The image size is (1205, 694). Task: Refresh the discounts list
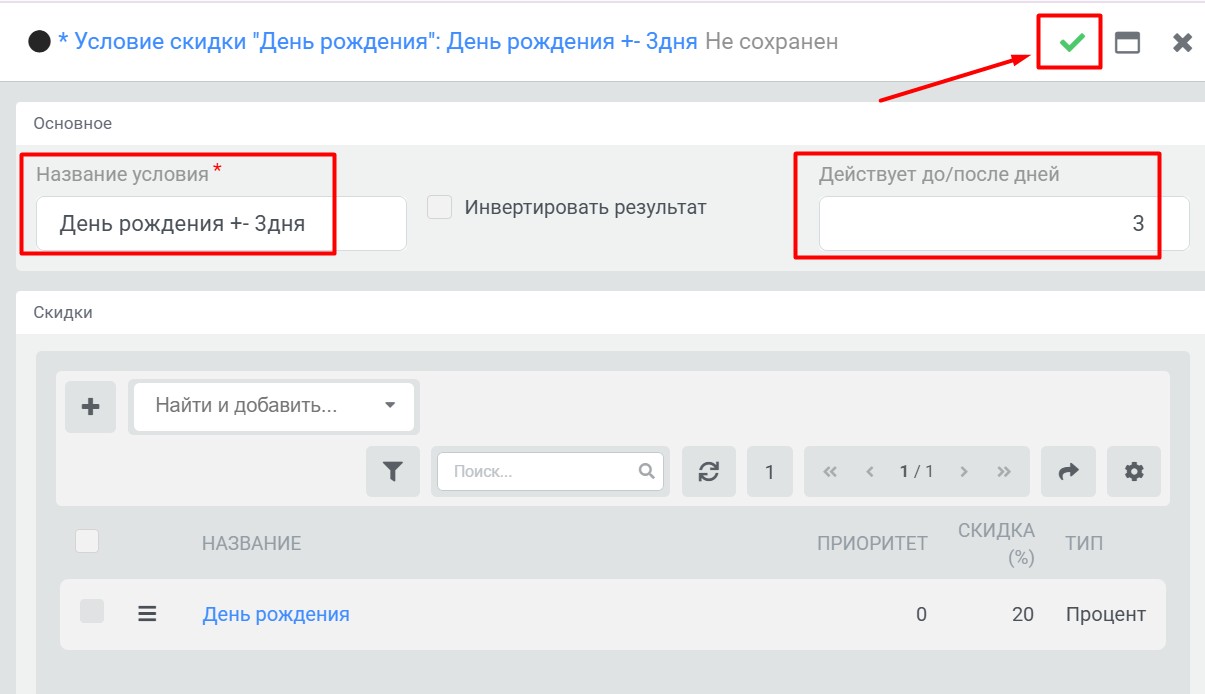[x=709, y=472]
